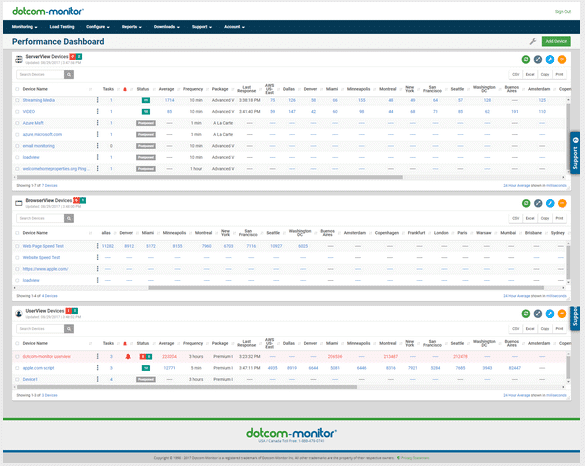Image resolution: width=585 pixels, height=466 pixels.
Task: Click the orange circular icon in ServerView panel
Action: pyautogui.click(x=562, y=59)
